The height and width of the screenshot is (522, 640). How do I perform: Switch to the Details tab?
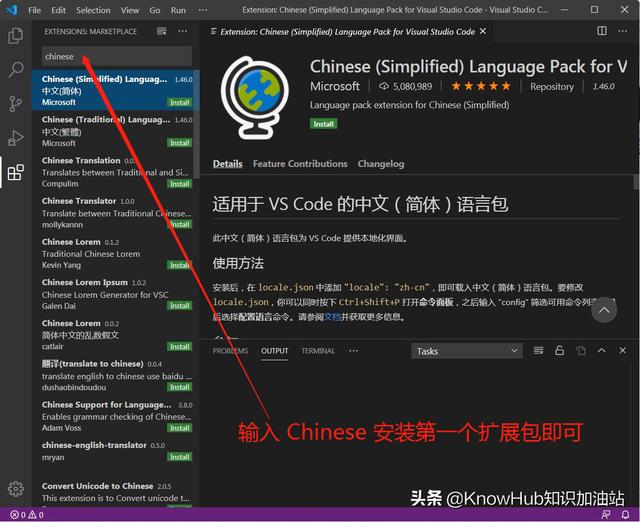tap(227, 164)
